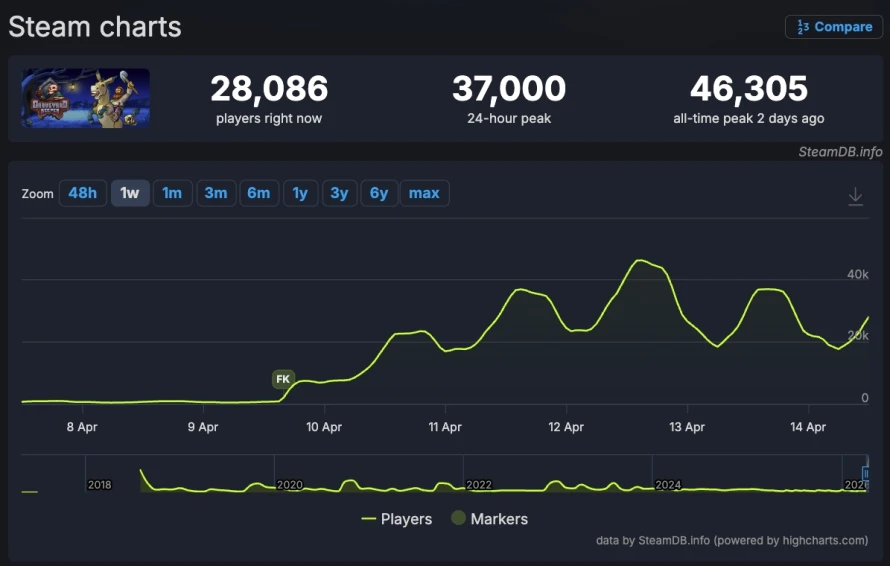Click the 2024 label in navigator
The height and width of the screenshot is (566, 890).
pos(668,485)
